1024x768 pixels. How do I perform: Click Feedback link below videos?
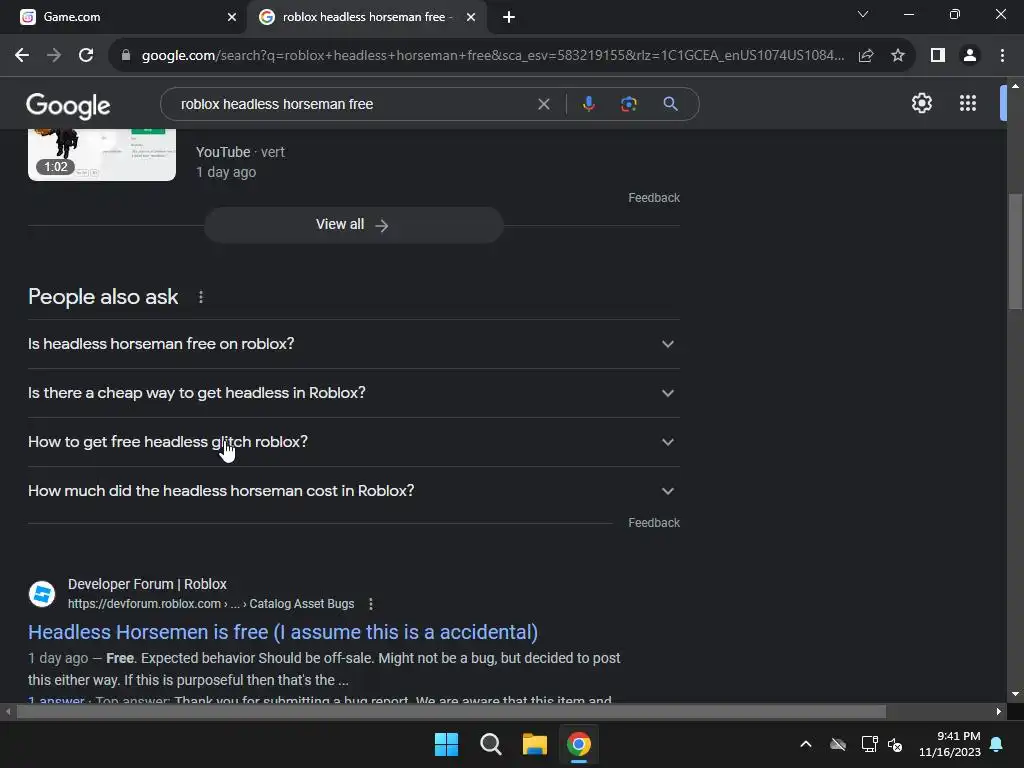tap(654, 198)
